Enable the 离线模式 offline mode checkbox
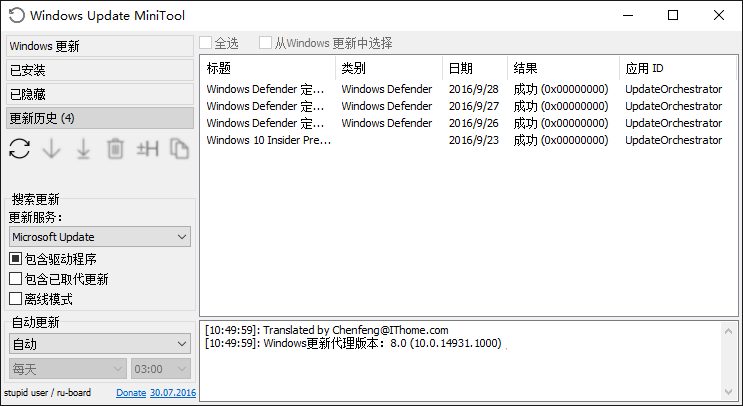 pos(16,298)
